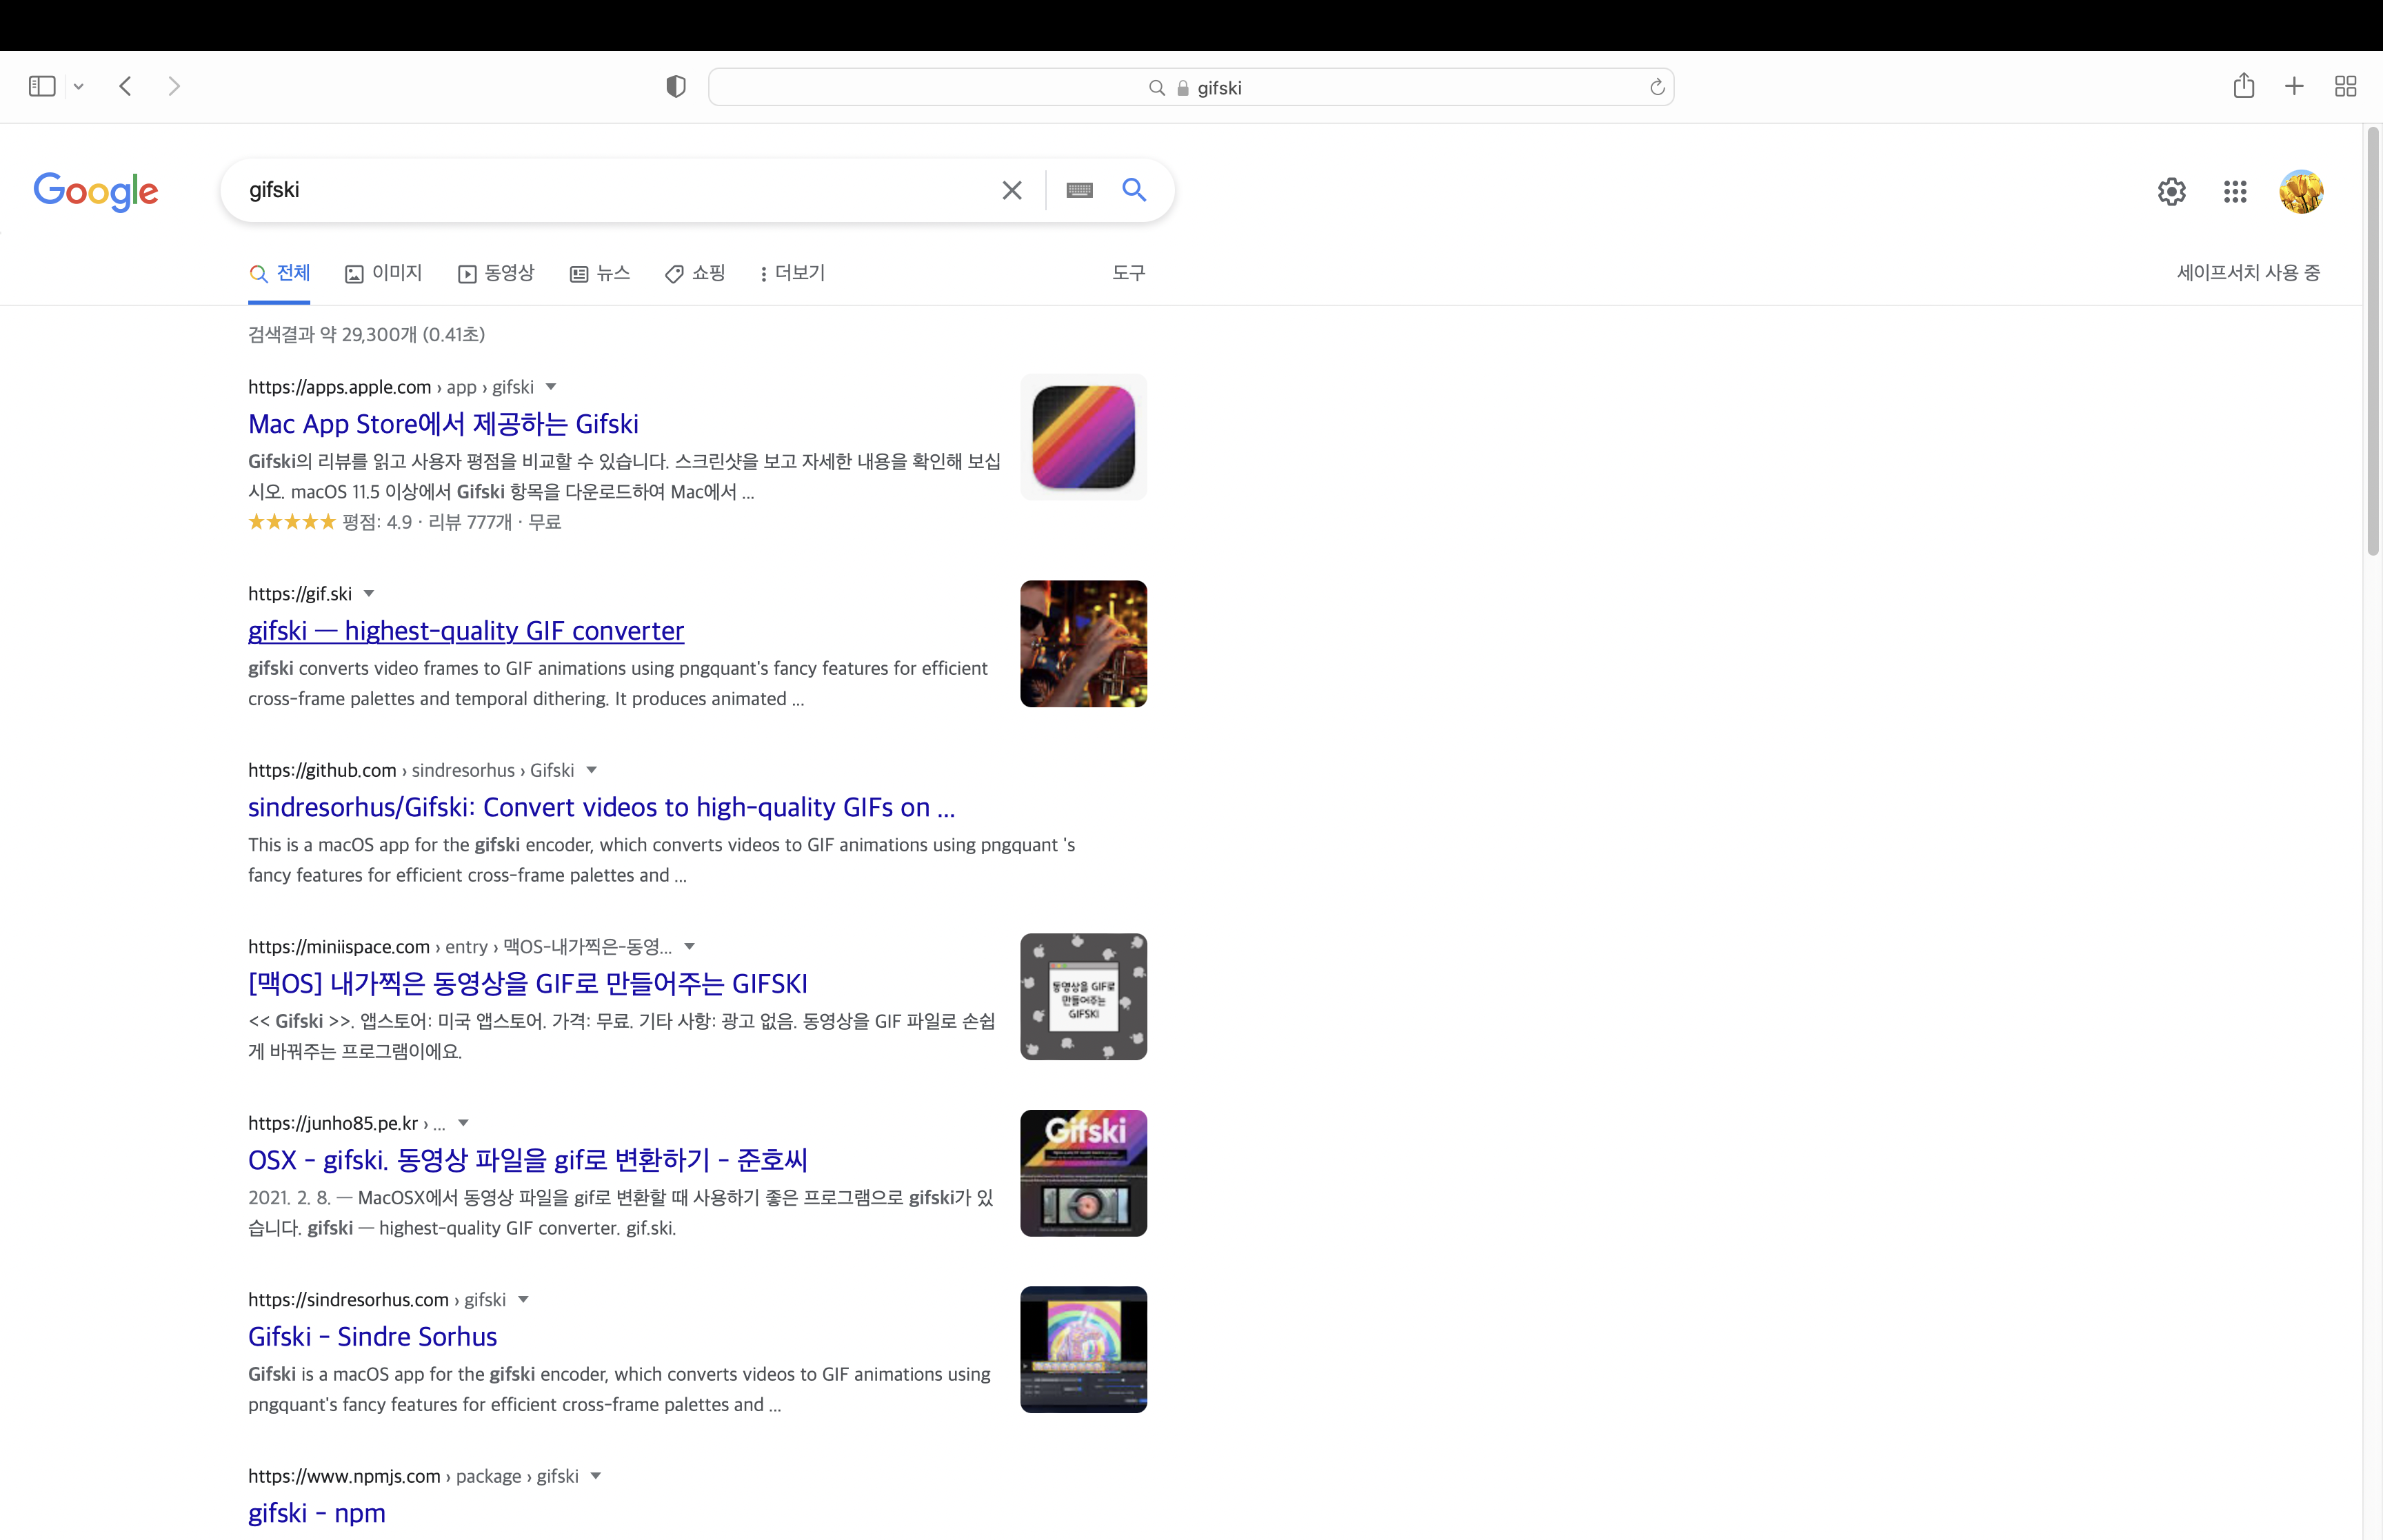The image size is (2383, 1540).
Task: Open sindresorhus/Gifski GitHub result link
Action: pyautogui.click(x=601, y=807)
